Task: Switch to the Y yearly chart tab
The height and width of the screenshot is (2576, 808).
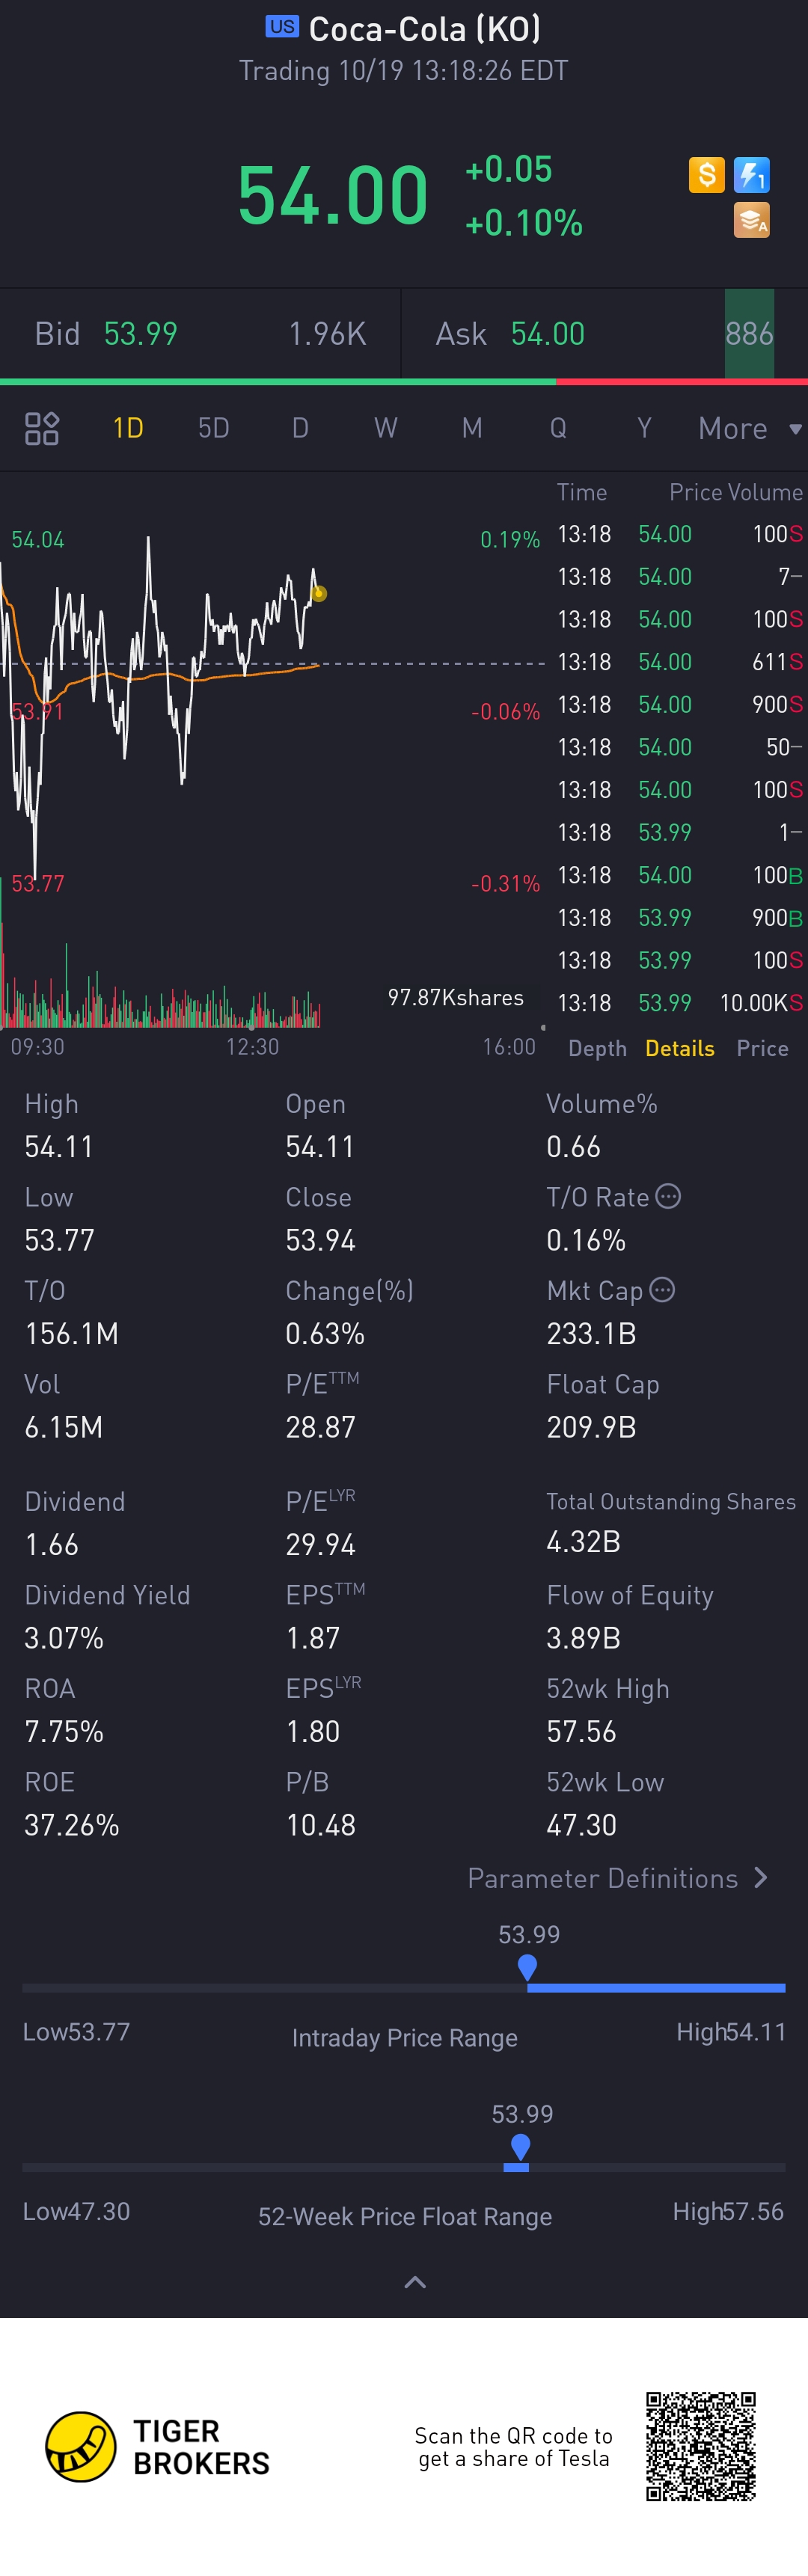Action: [x=644, y=428]
